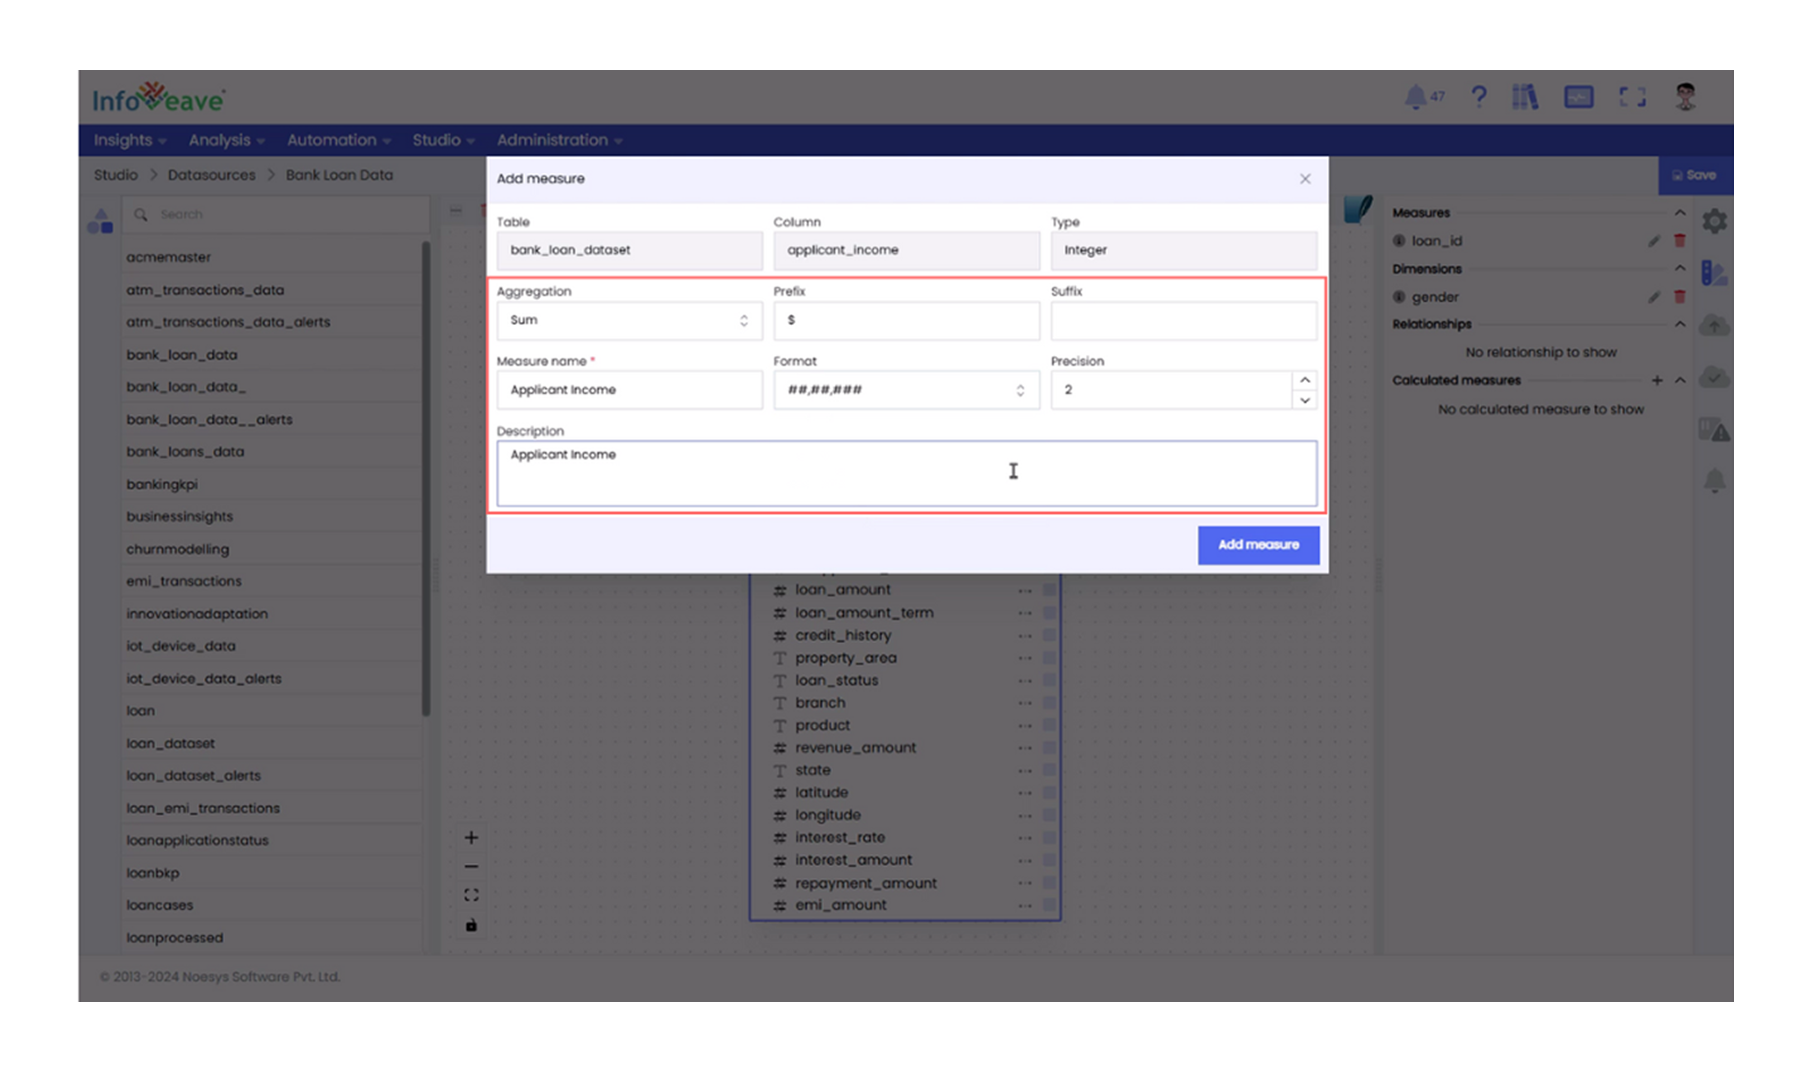
Task: Open the notifications bell showing 47 alerts
Action: tap(1419, 96)
